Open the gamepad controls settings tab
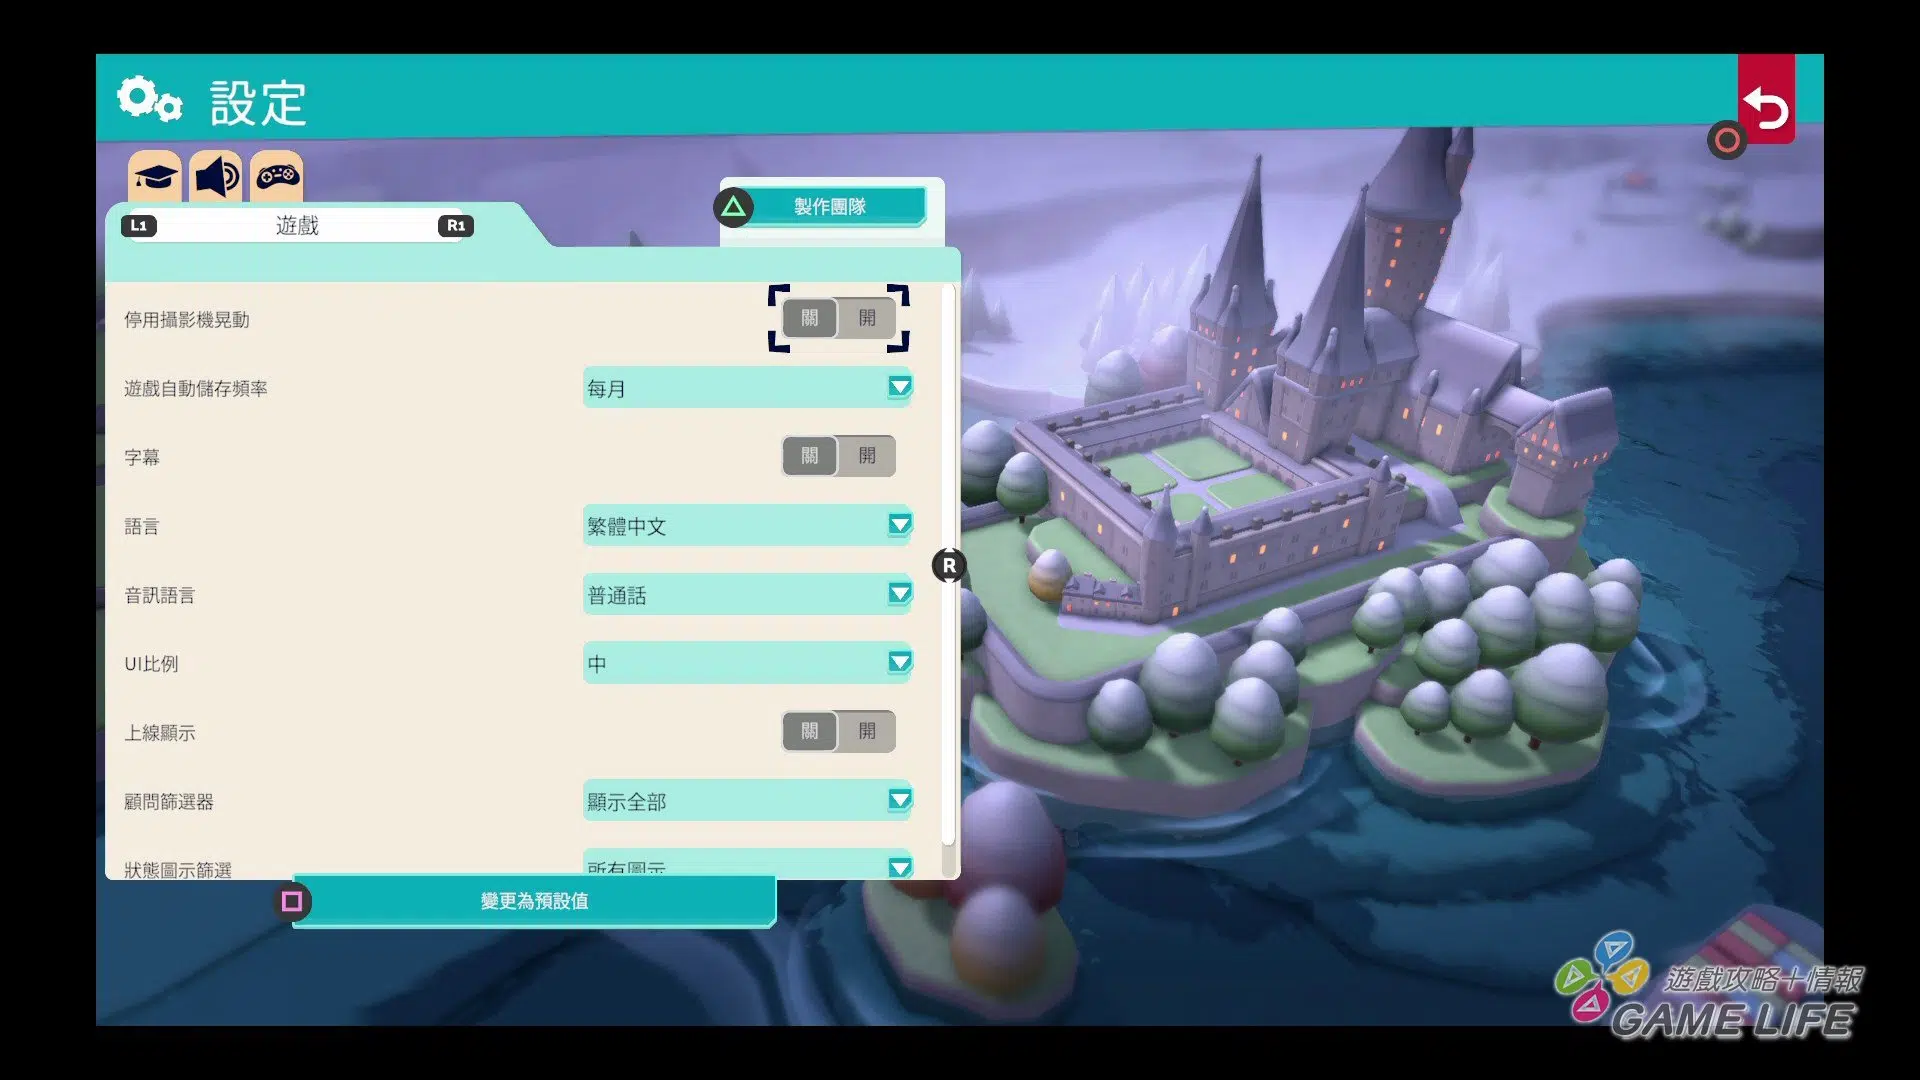Image resolution: width=1920 pixels, height=1080 pixels. point(277,177)
